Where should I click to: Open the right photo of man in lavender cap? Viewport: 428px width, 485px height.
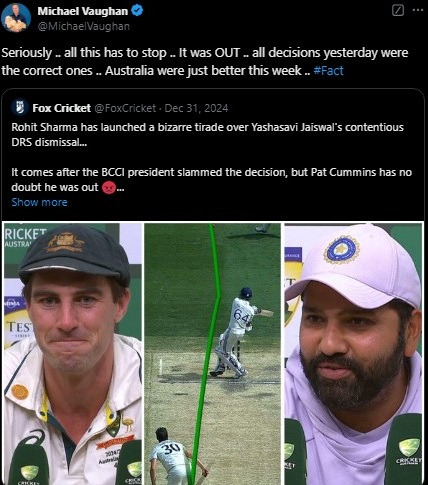tap(353, 354)
